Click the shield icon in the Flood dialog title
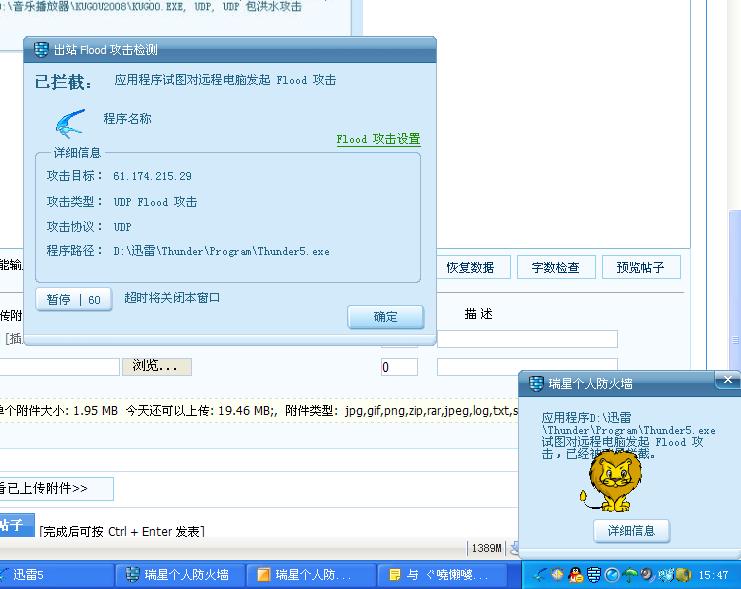This screenshot has width=741, height=589. click(x=41, y=50)
